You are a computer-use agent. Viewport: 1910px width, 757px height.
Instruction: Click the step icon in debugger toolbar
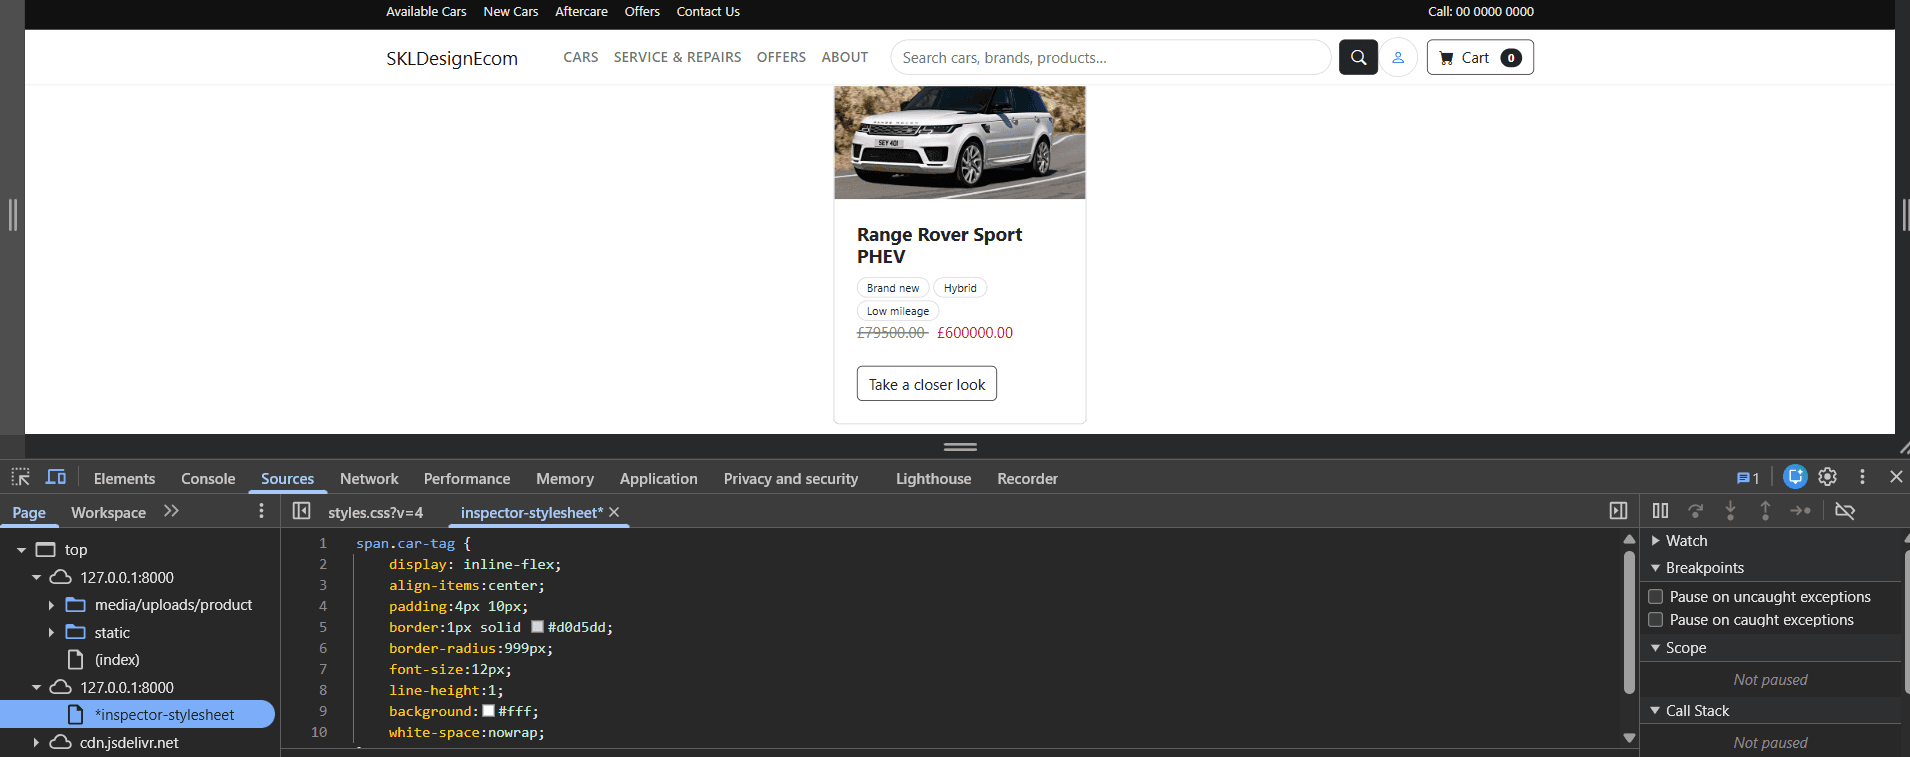[1800, 511]
